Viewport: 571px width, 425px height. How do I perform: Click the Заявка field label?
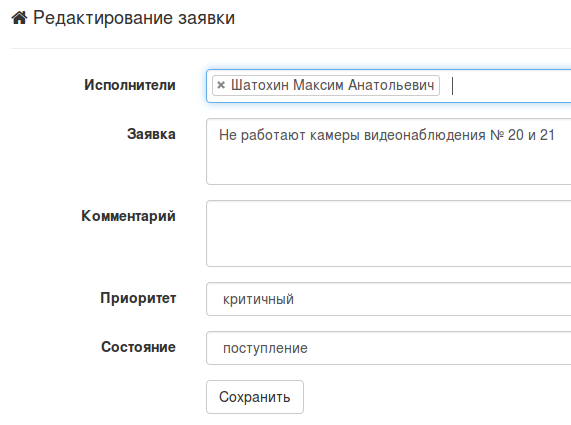coord(151,134)
